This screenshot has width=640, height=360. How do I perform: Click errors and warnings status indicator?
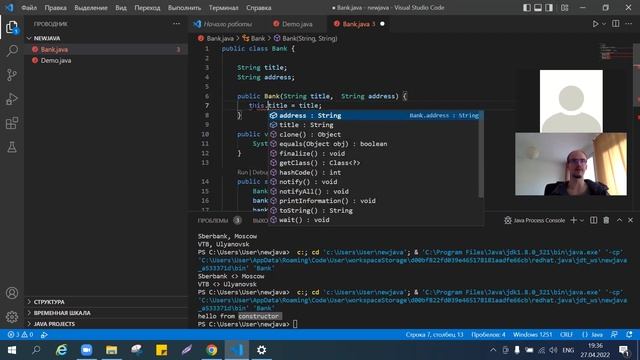pos(20,335)
